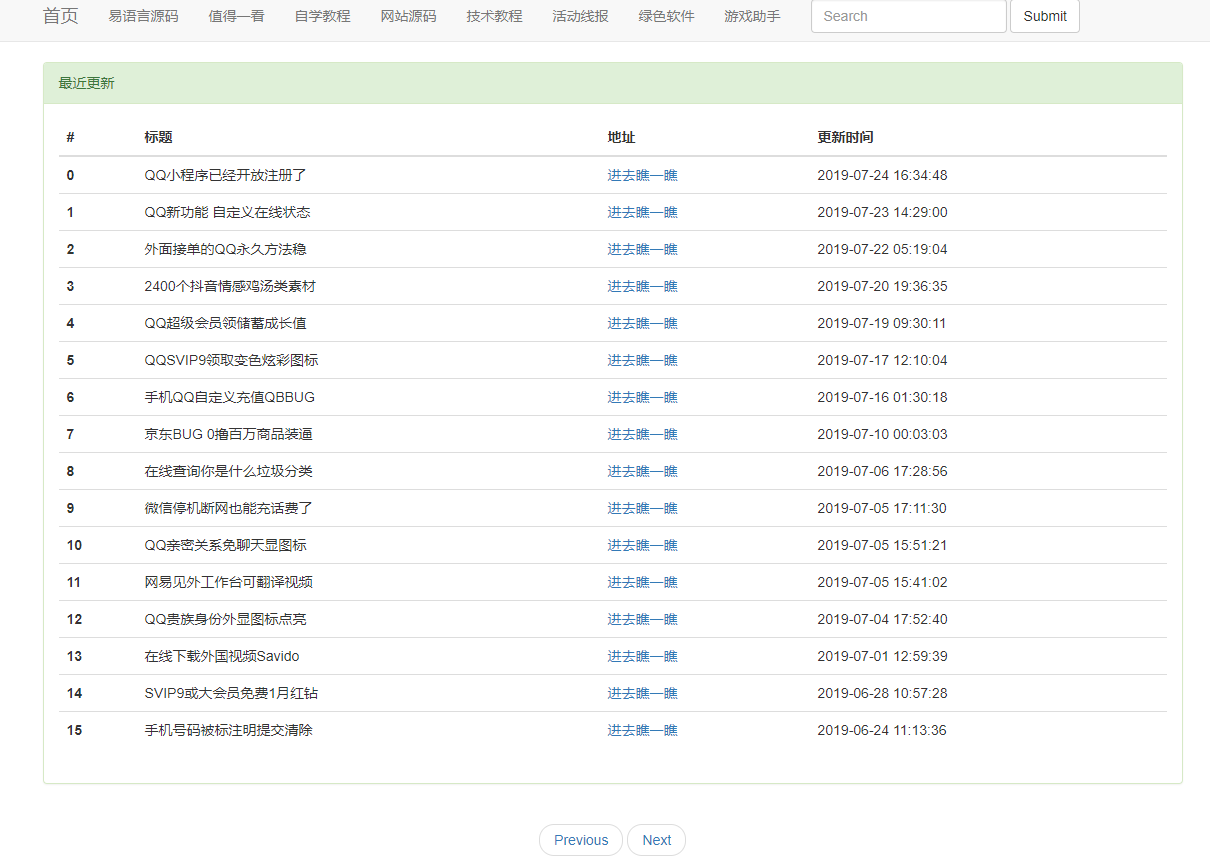Open the 自学教程 section
The image size is (1210, 861).
[322, 16]
